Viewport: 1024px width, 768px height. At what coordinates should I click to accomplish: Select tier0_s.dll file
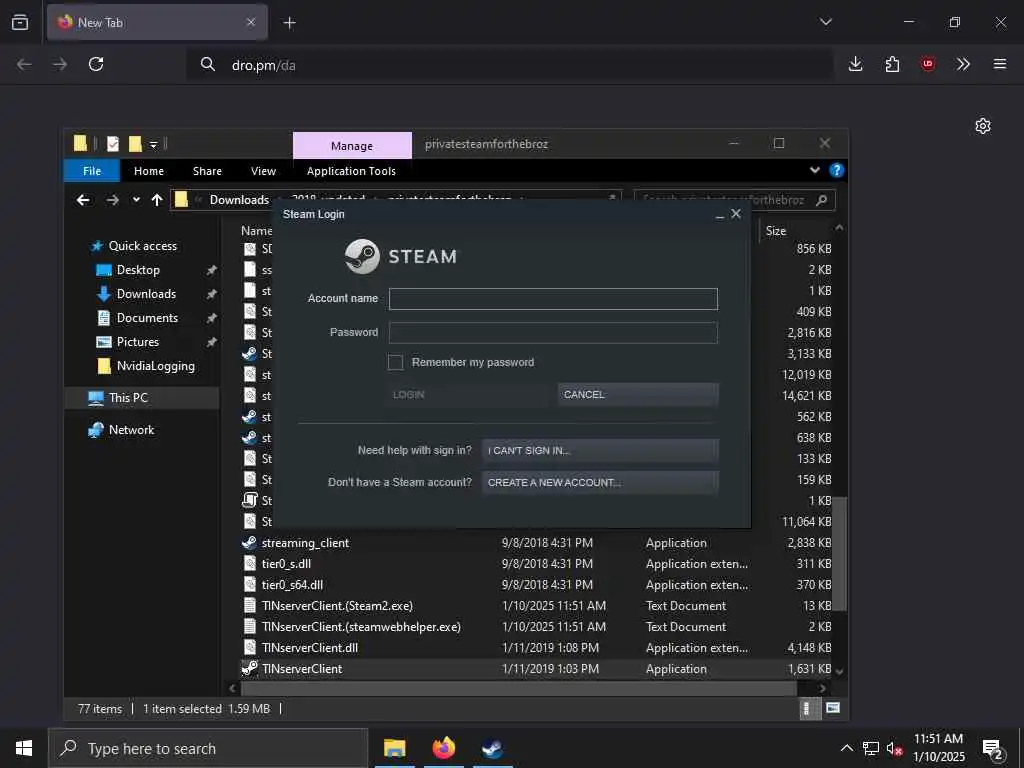coord(286,564)
